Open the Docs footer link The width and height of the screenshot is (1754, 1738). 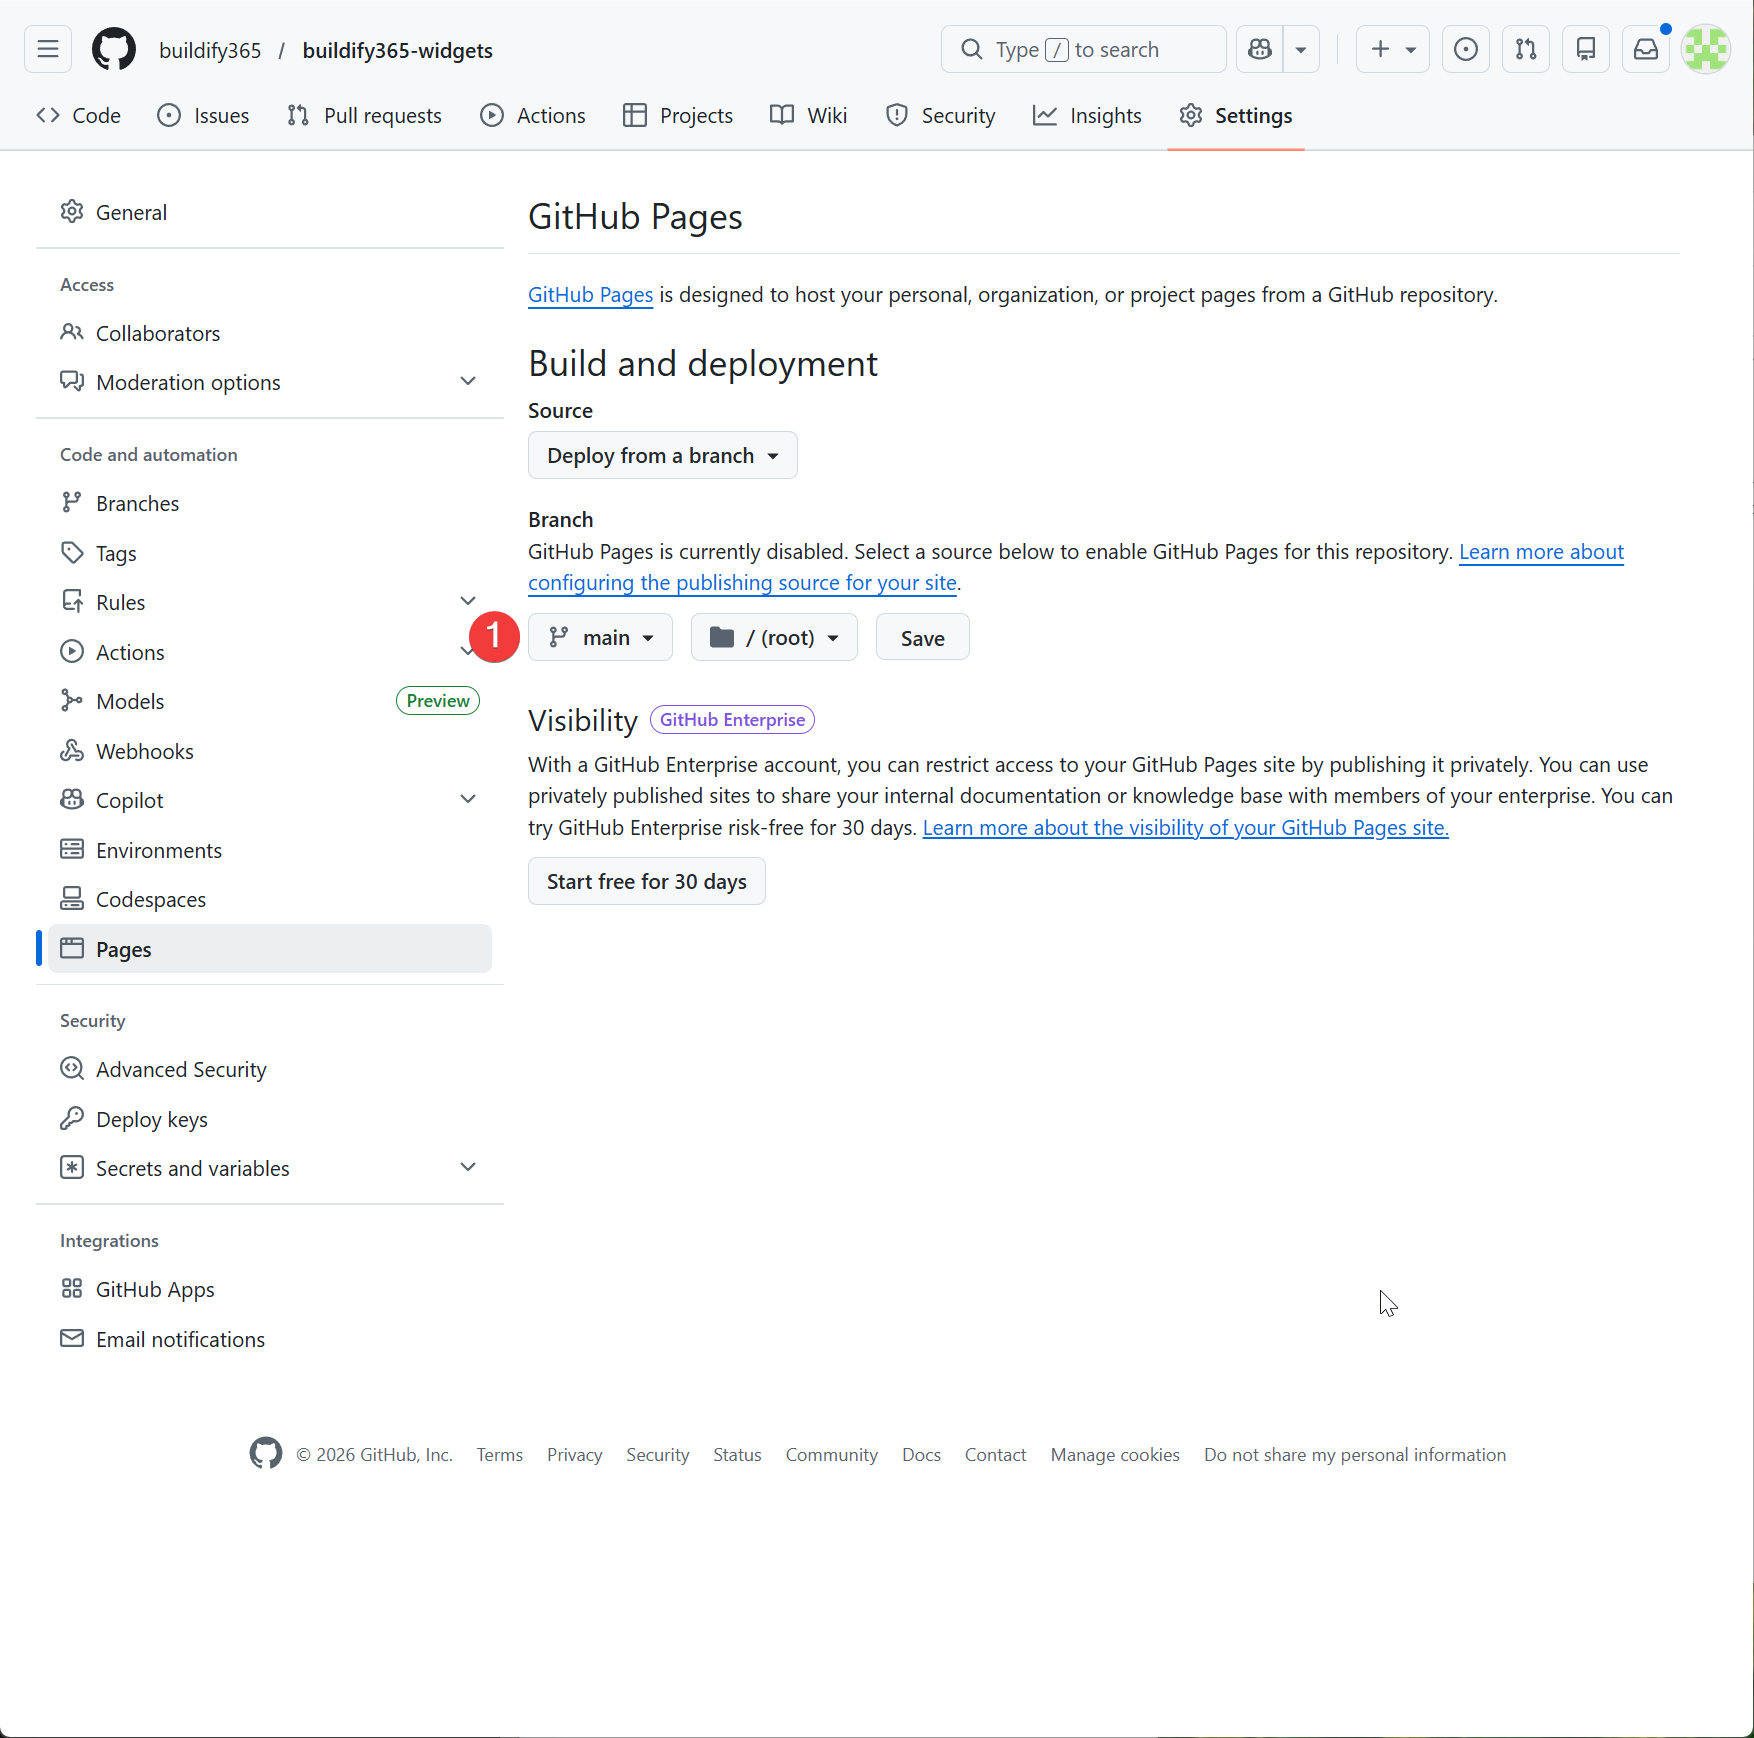(921, 1455)
